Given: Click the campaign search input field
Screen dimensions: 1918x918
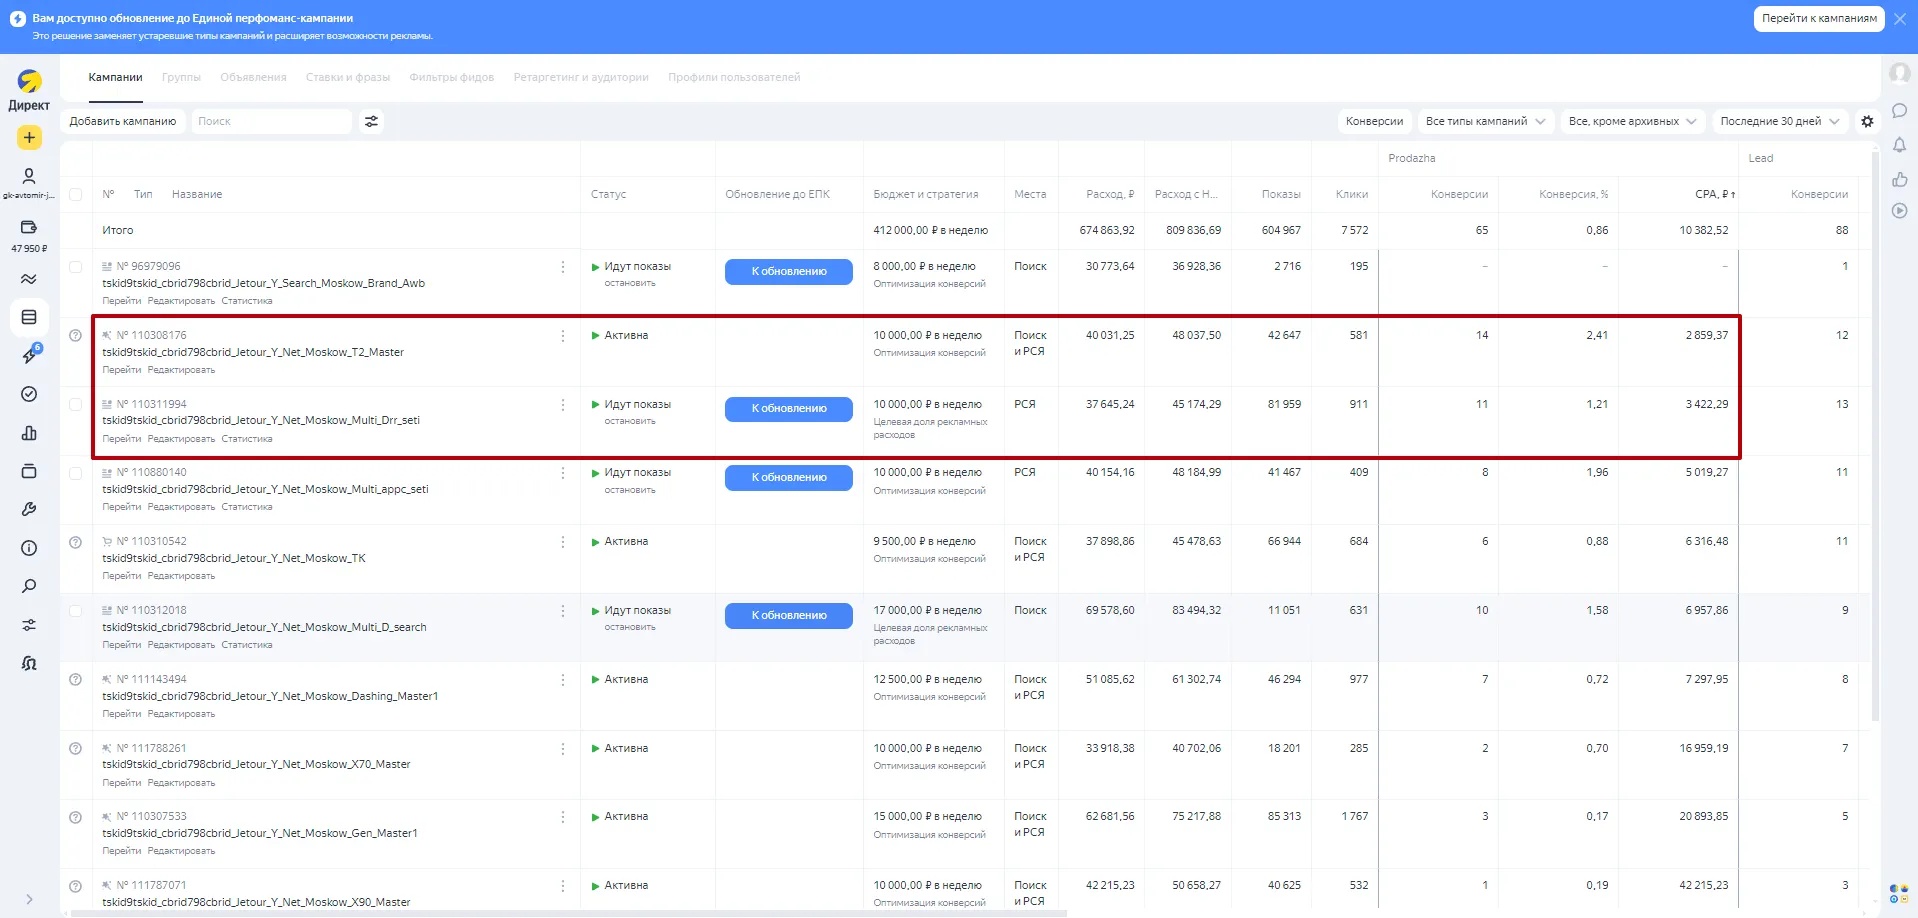Looking at the screenshot, I should point(271,121).
